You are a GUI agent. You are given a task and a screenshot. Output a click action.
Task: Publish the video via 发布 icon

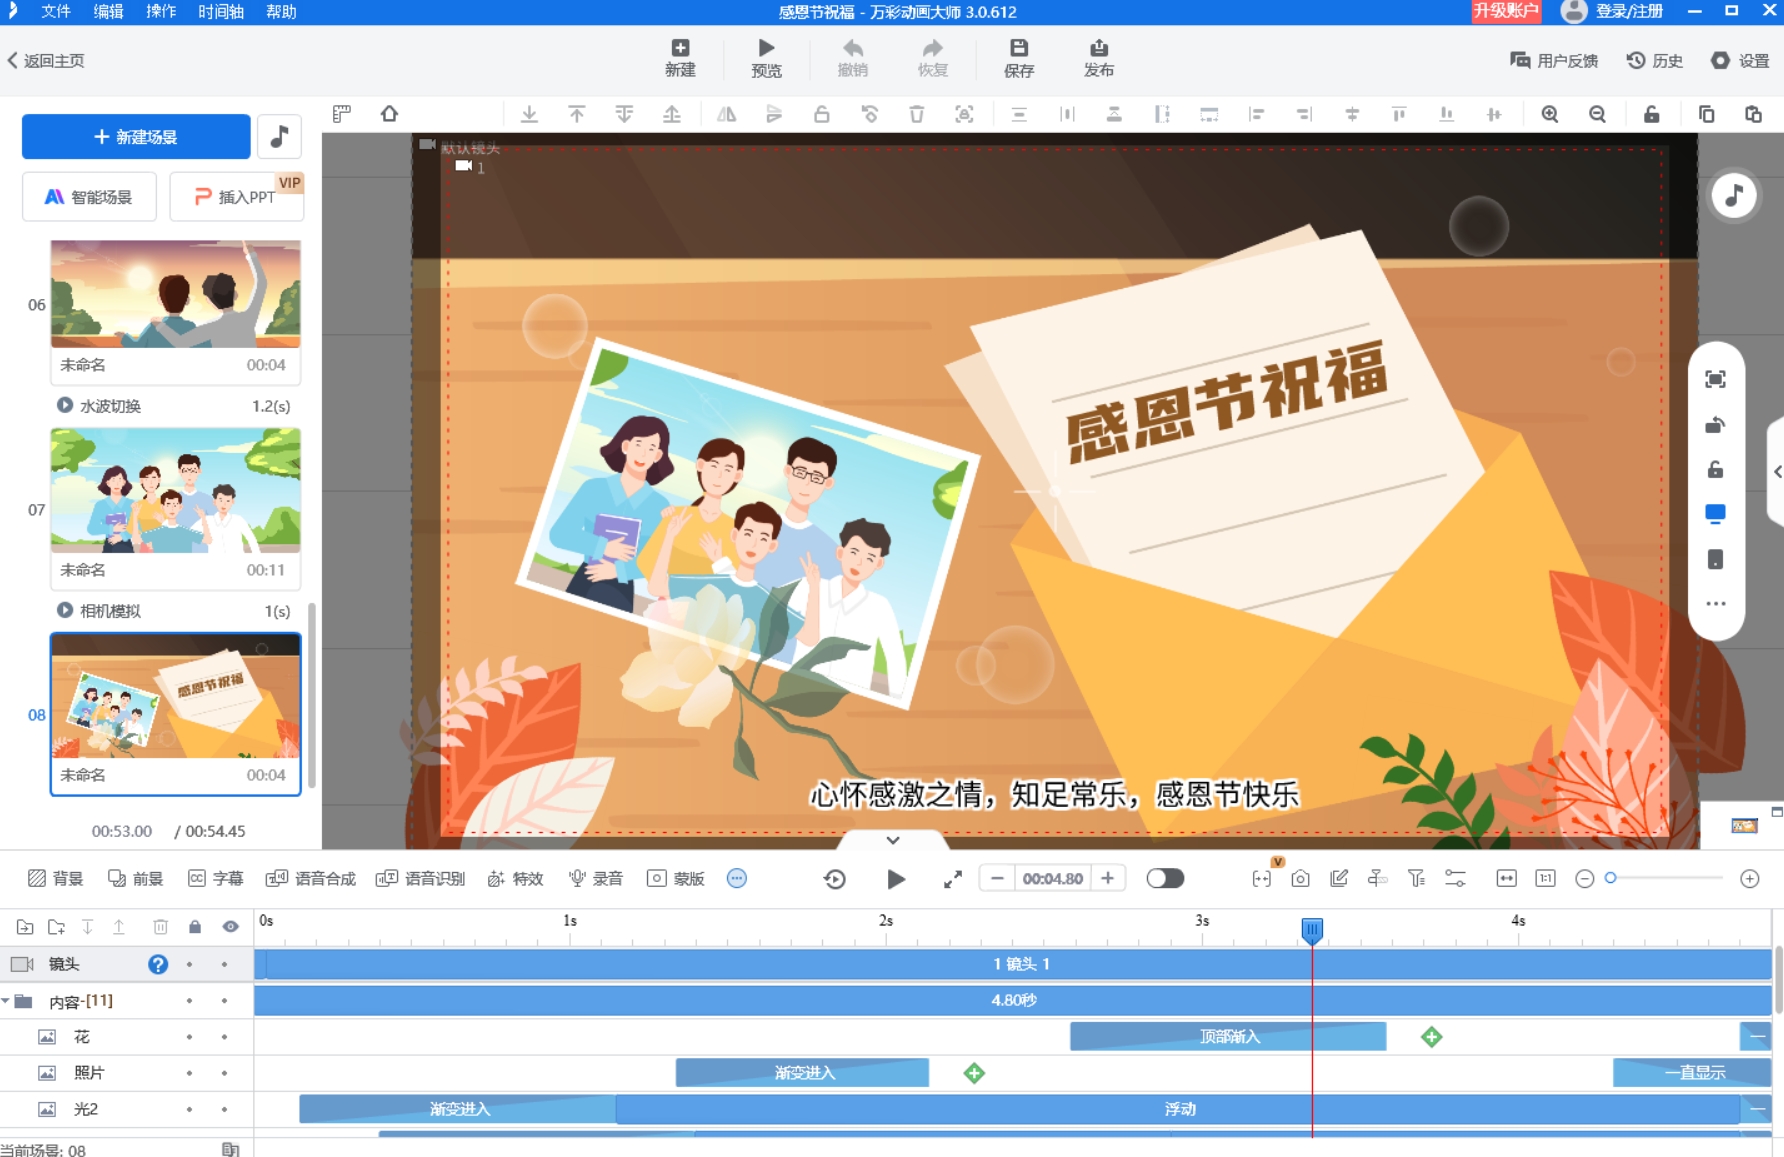click(1098, 58)
